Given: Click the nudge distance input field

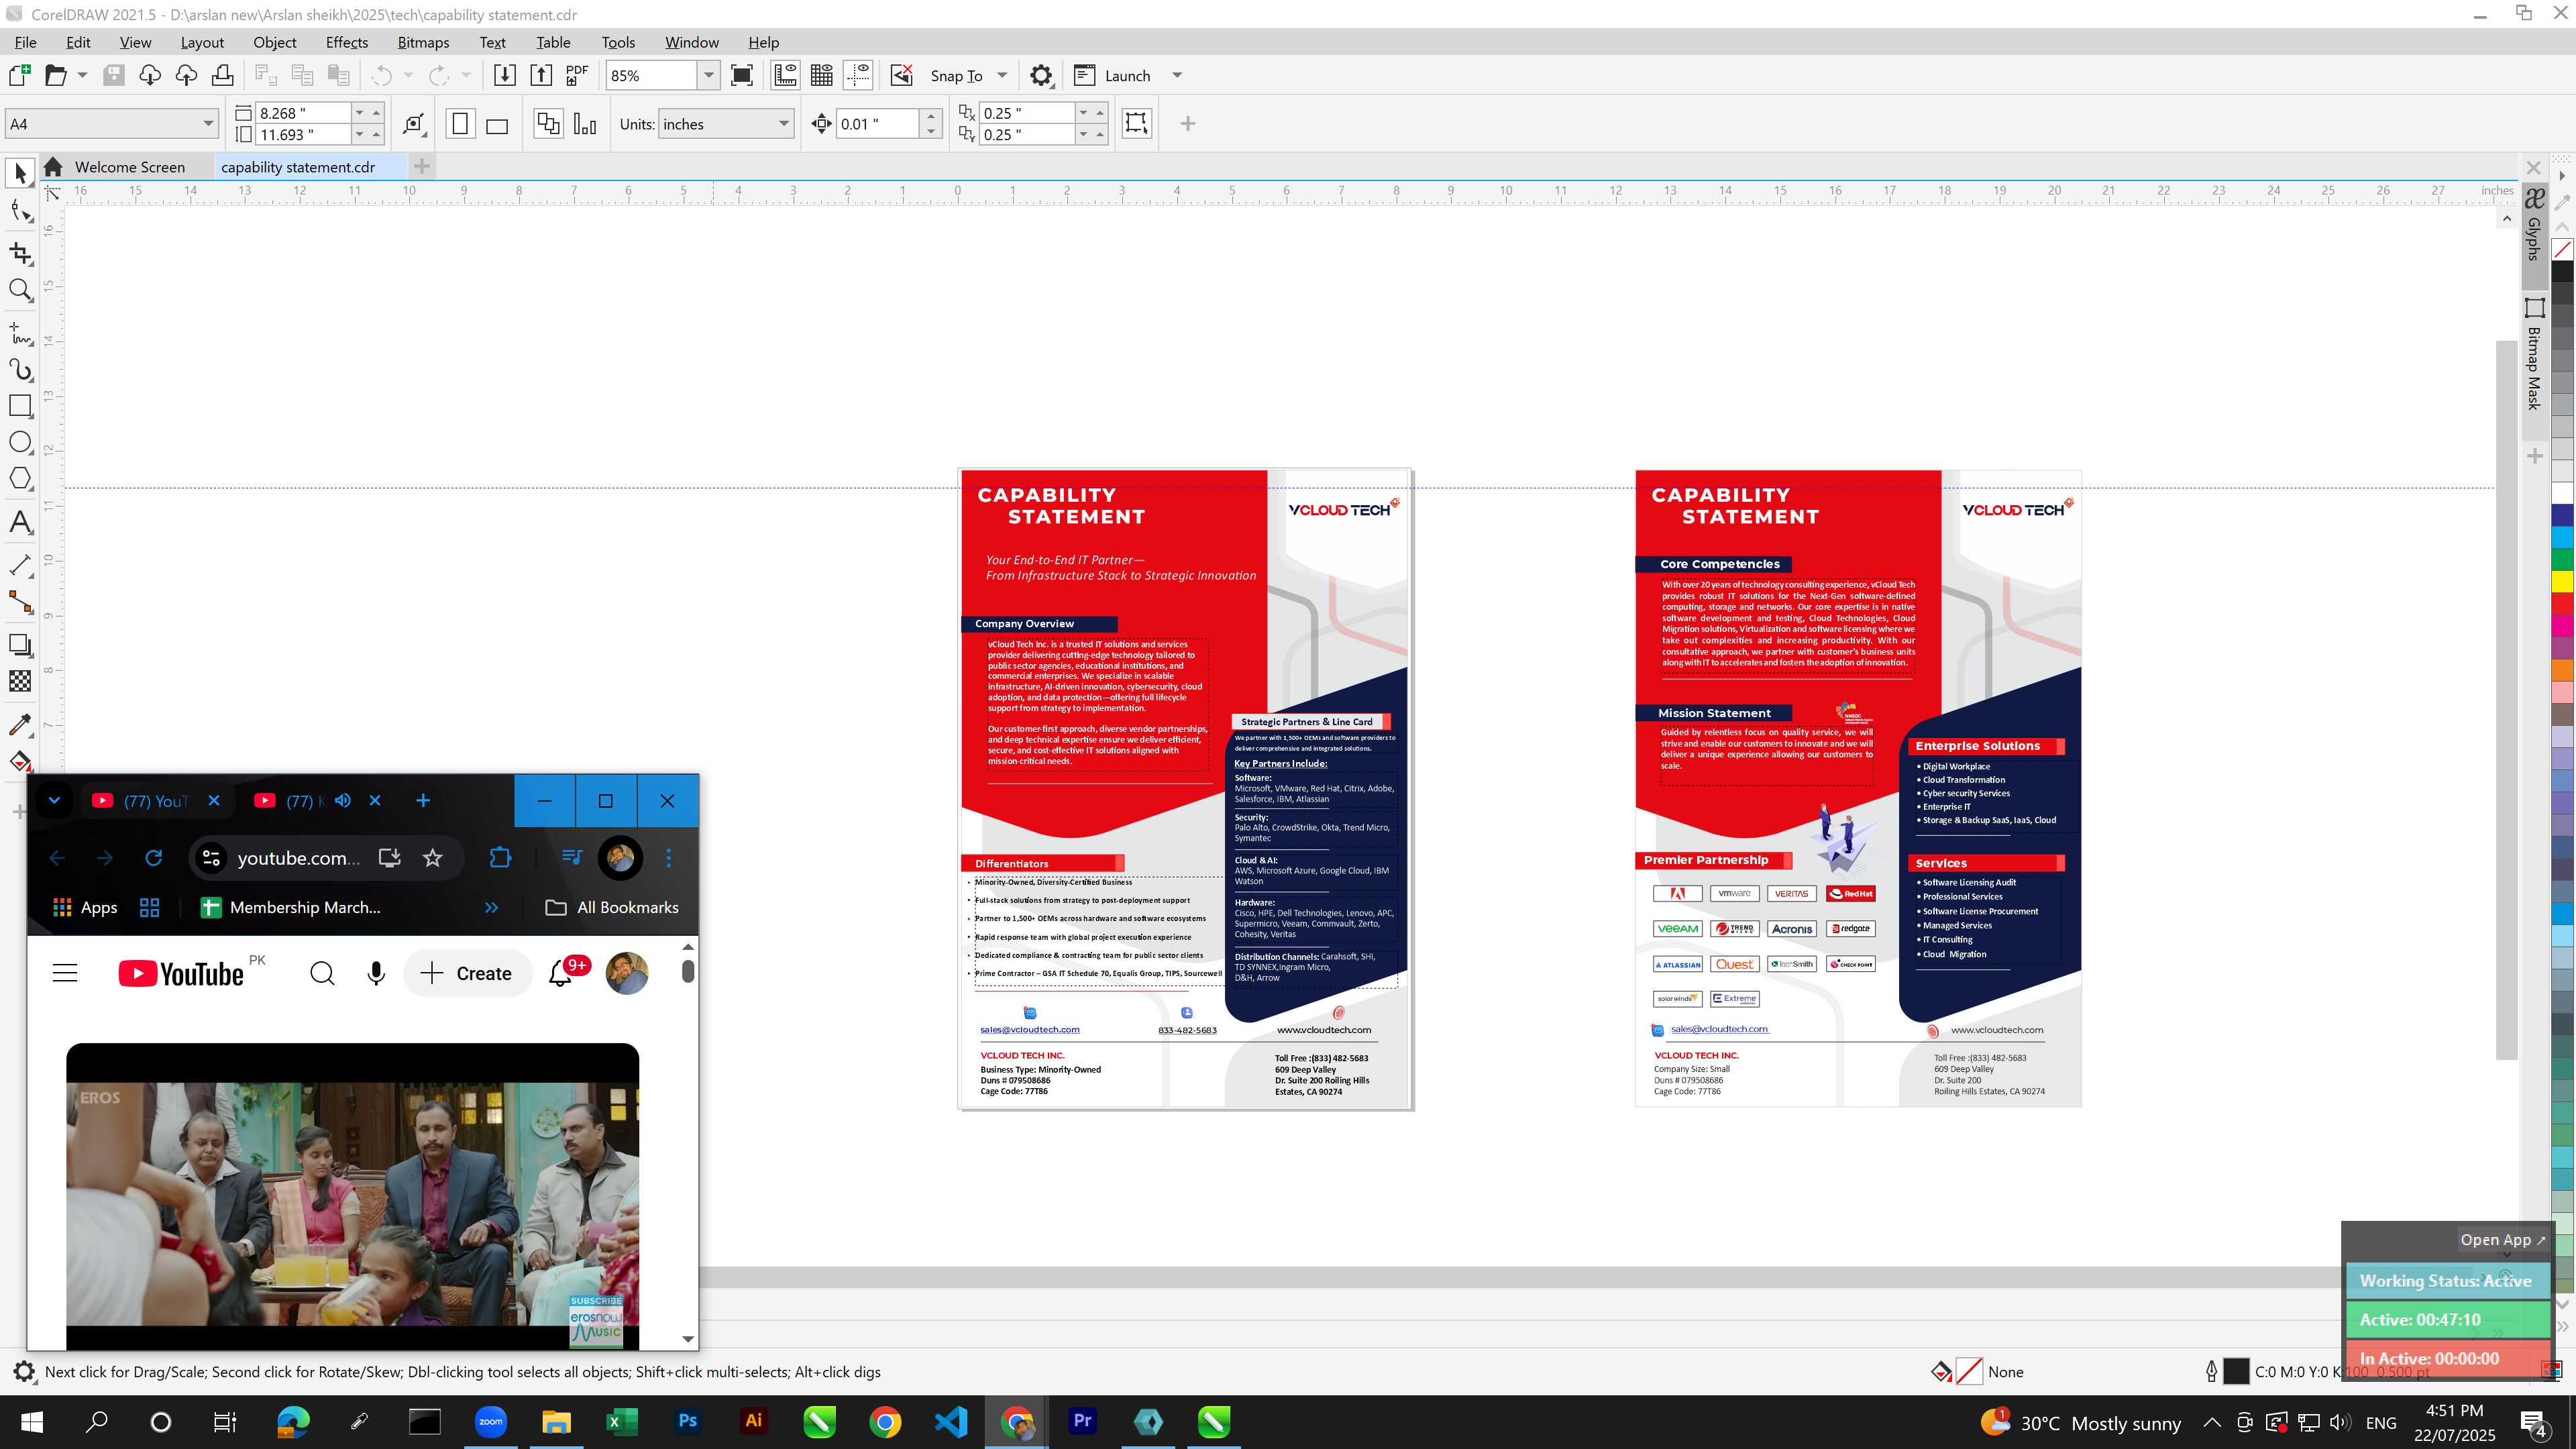Looking at the screenshot, I should tap(877, 124).
